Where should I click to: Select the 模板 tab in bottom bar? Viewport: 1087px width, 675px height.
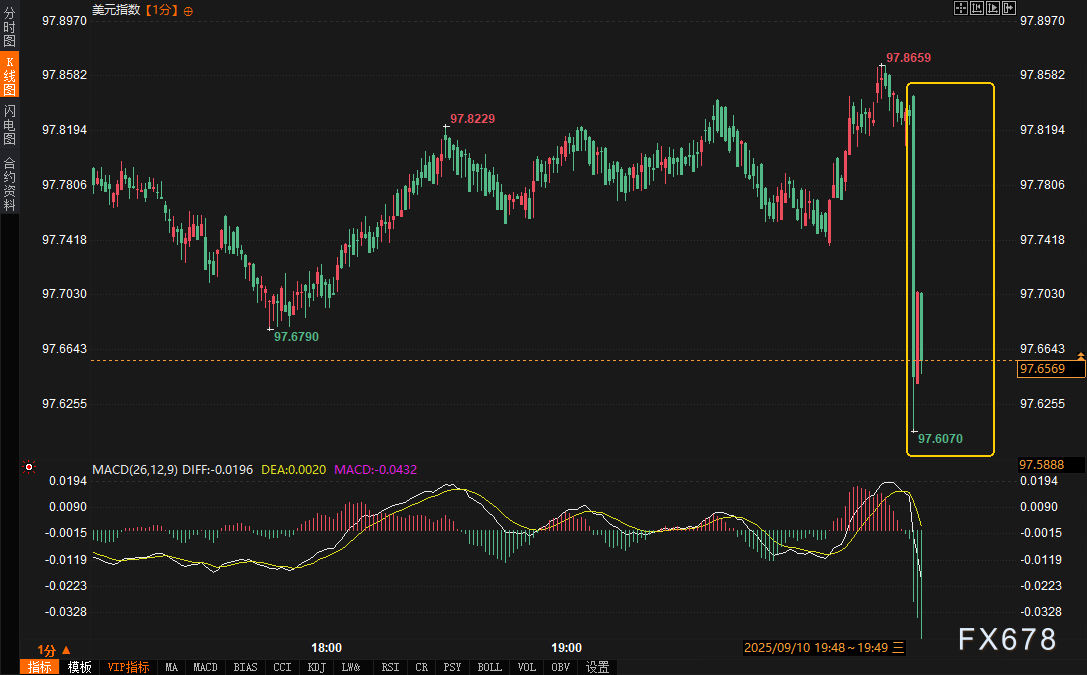pyautogui.click(x=80, y=667)
